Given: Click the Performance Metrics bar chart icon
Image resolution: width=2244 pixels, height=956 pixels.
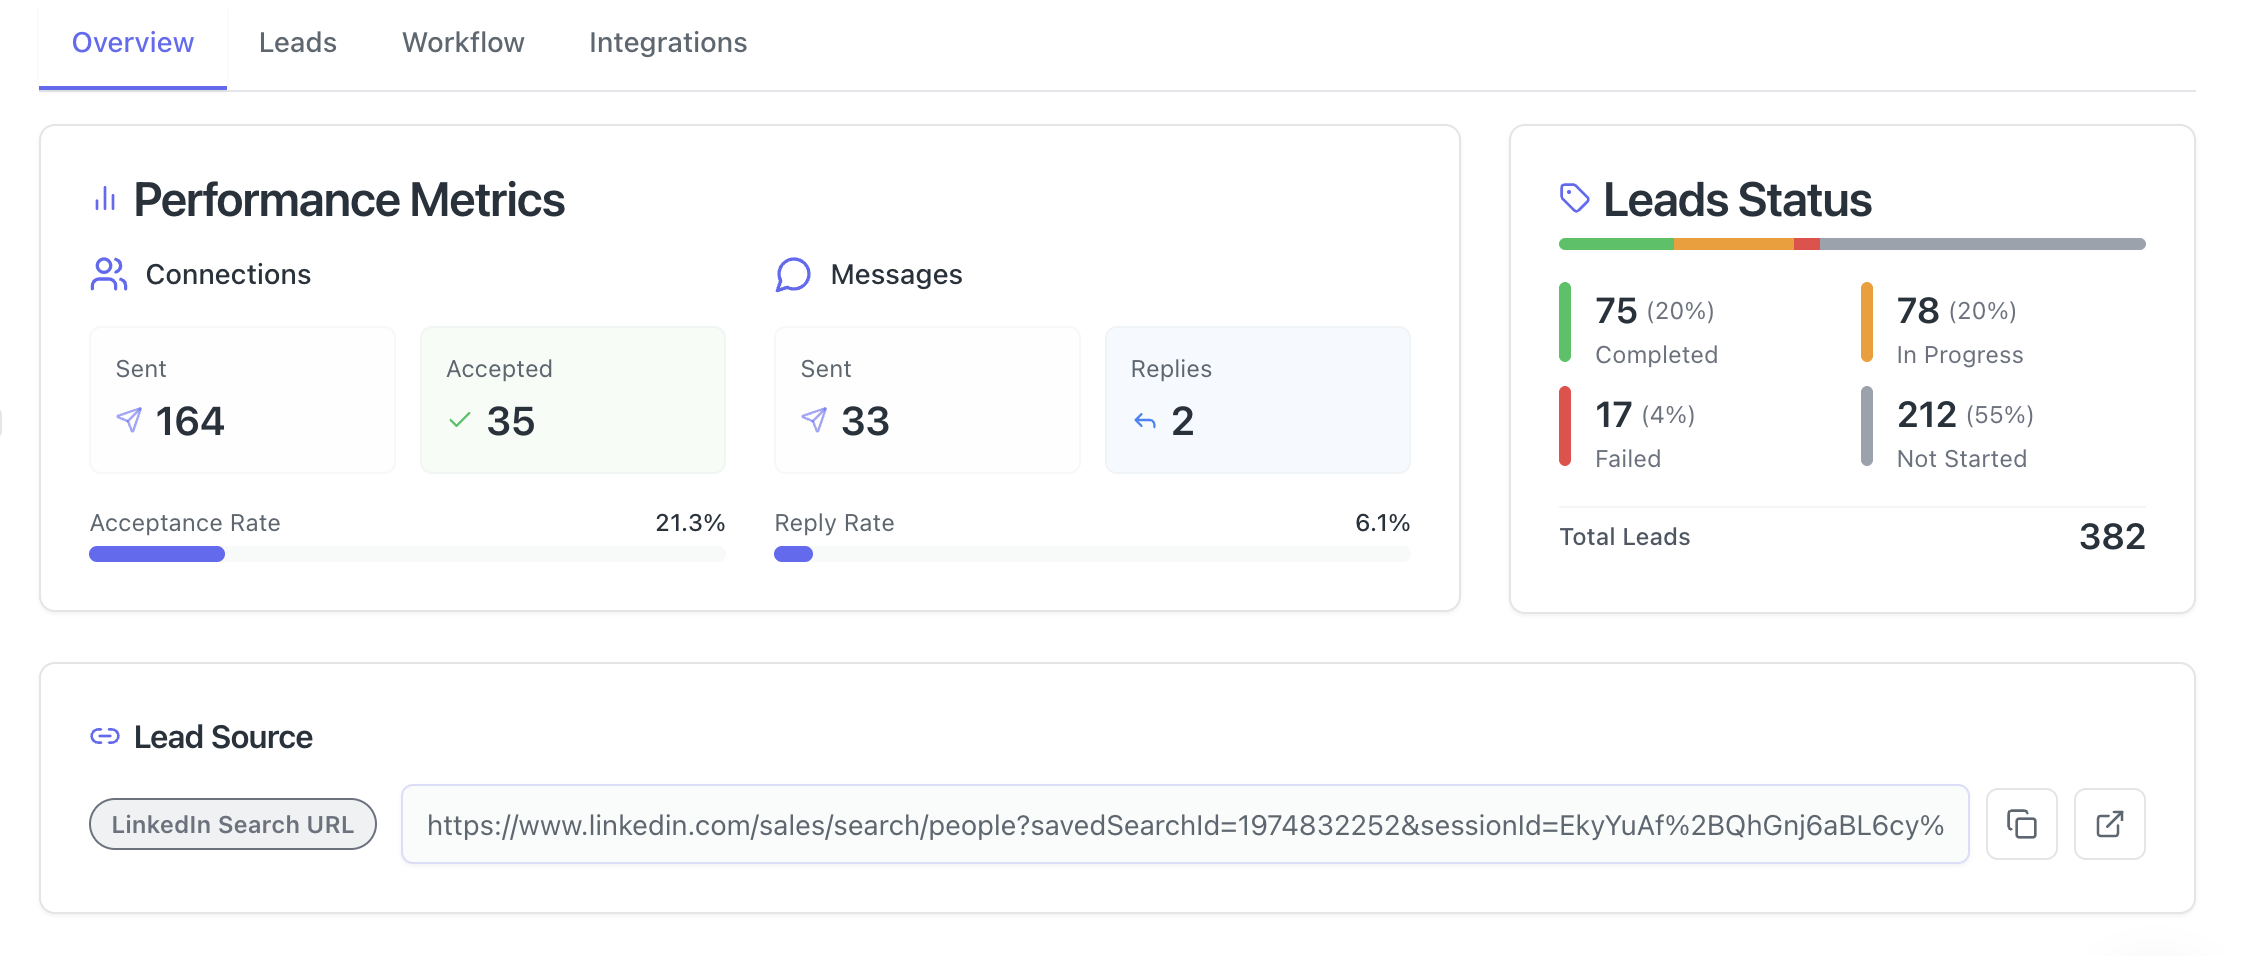Looking at the screenshot, I should coord(105,200).
